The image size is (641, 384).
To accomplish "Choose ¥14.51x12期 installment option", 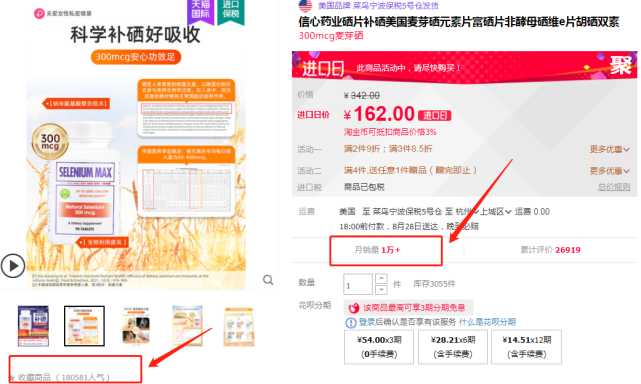I will (527, 347).
